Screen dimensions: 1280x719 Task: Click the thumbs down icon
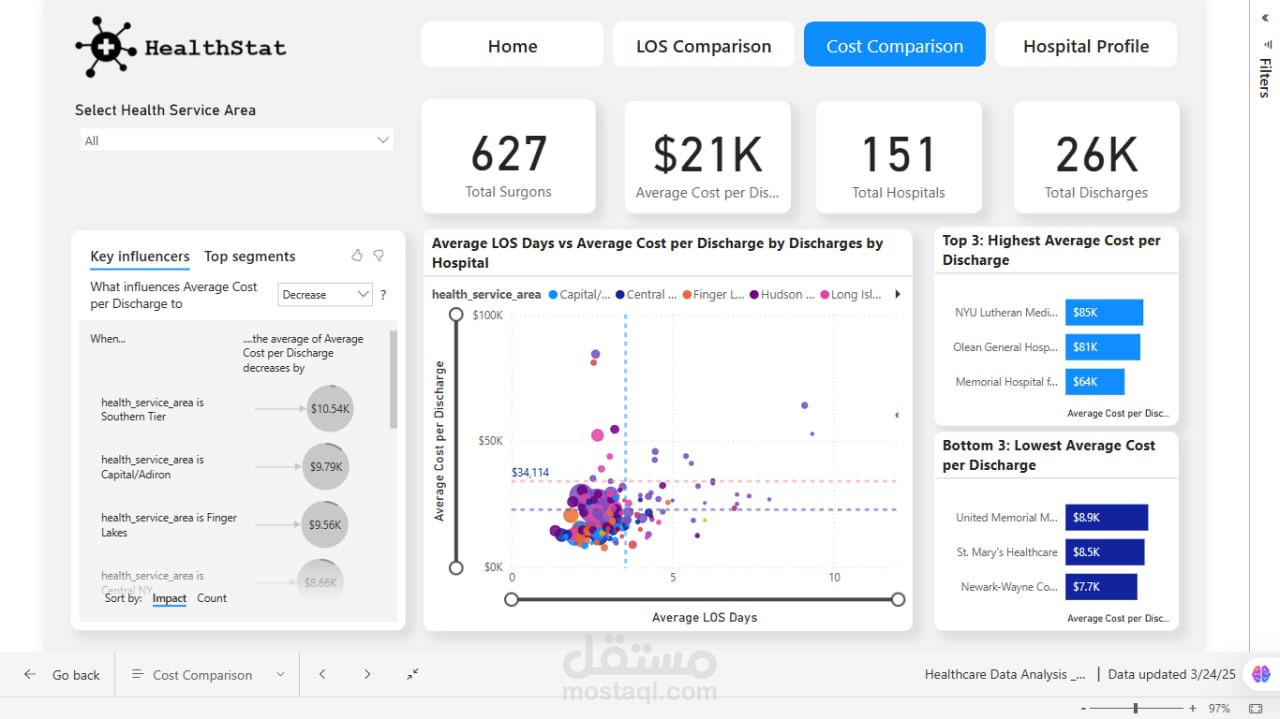coord(379,256)
